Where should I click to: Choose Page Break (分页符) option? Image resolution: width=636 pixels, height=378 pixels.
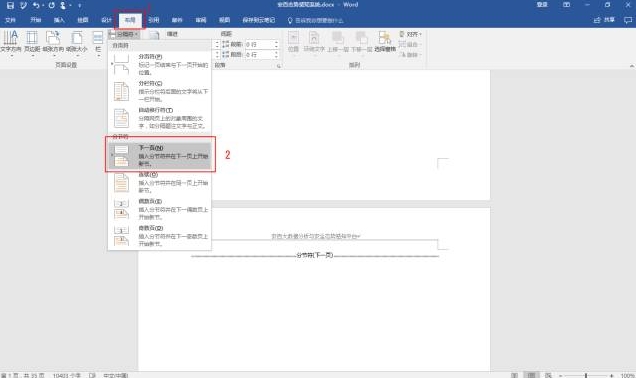click(160, 64)
